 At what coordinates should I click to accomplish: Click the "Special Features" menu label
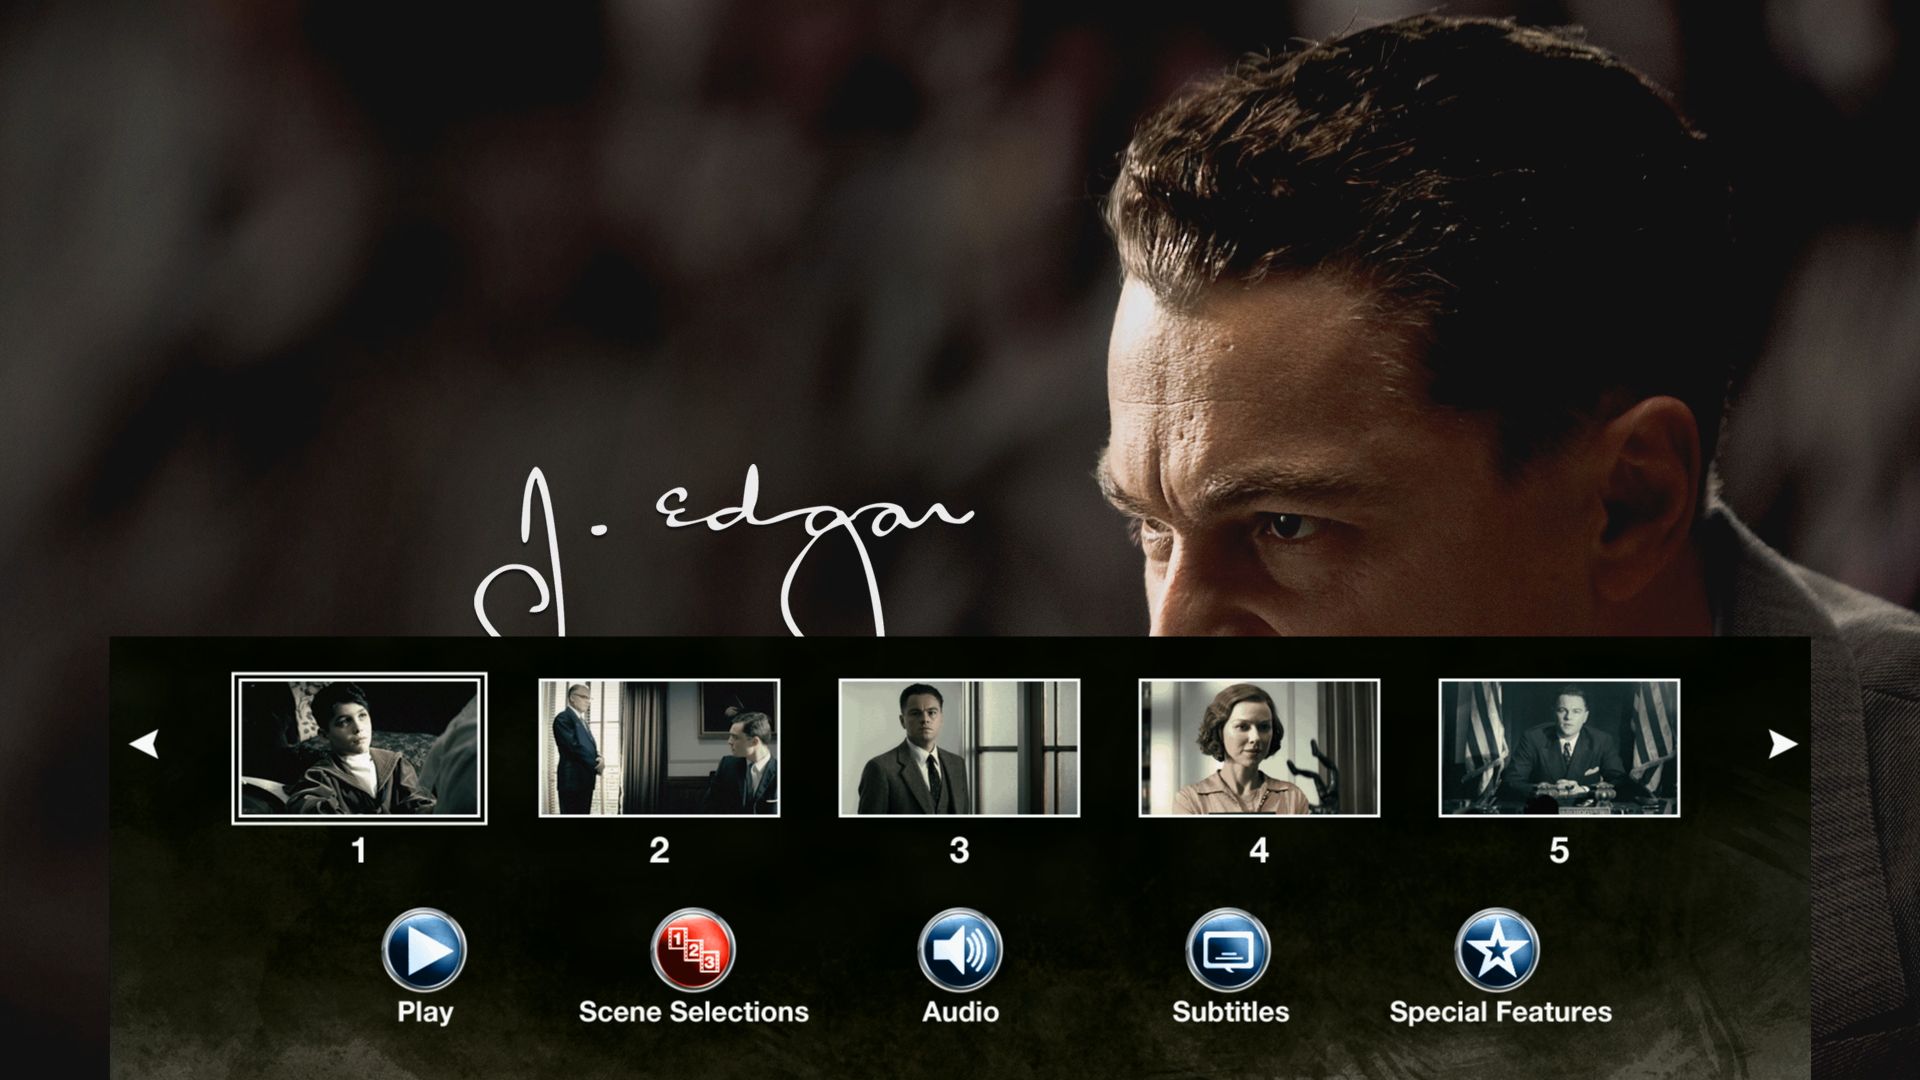click(1500, 1012)
